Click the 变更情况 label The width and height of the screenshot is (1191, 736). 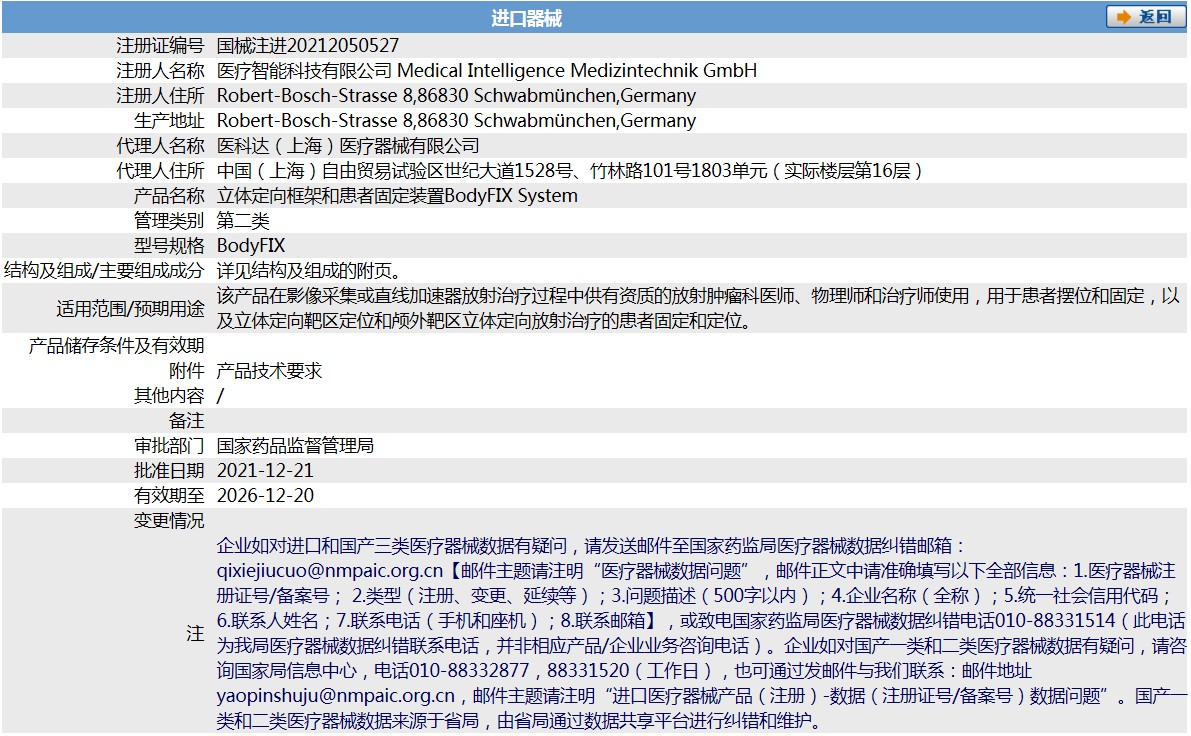click(x=169, y=522)
